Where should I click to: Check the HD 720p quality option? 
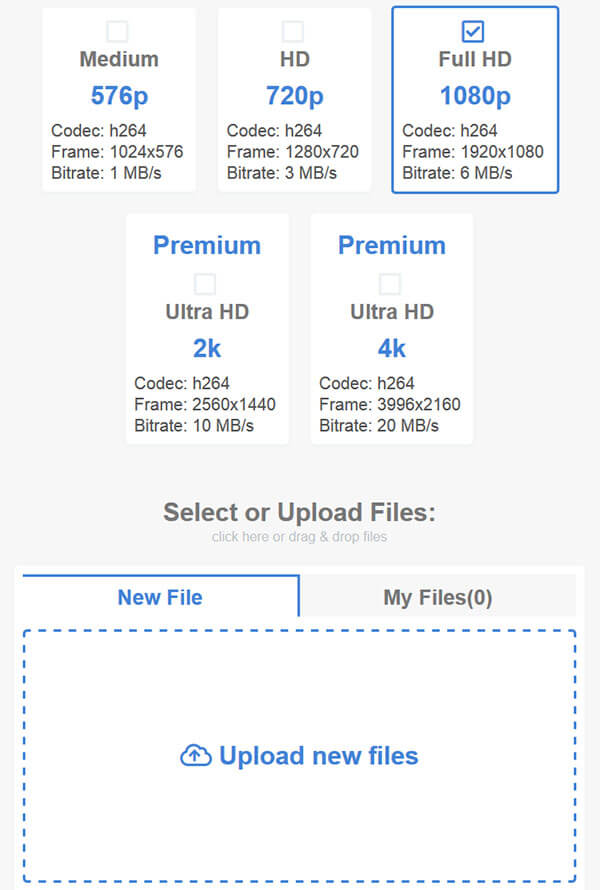[295, 31]
